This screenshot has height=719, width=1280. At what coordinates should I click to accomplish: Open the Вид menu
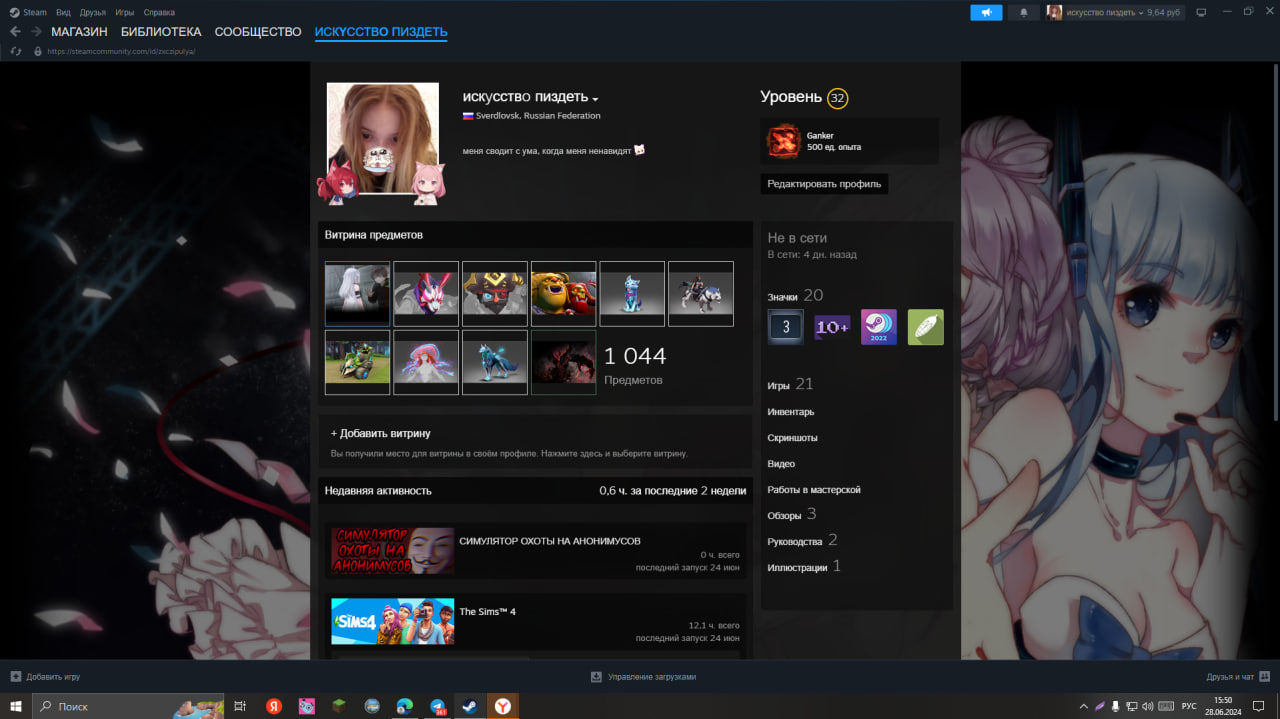pos(63,12)
